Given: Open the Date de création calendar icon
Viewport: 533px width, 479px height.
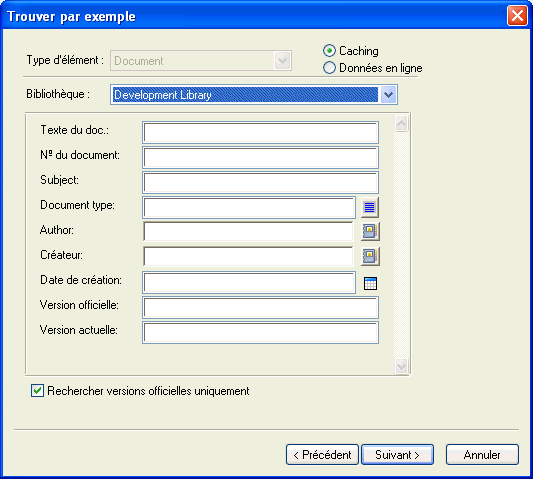Looking at the screenshot, I should [x=370, y=283].
